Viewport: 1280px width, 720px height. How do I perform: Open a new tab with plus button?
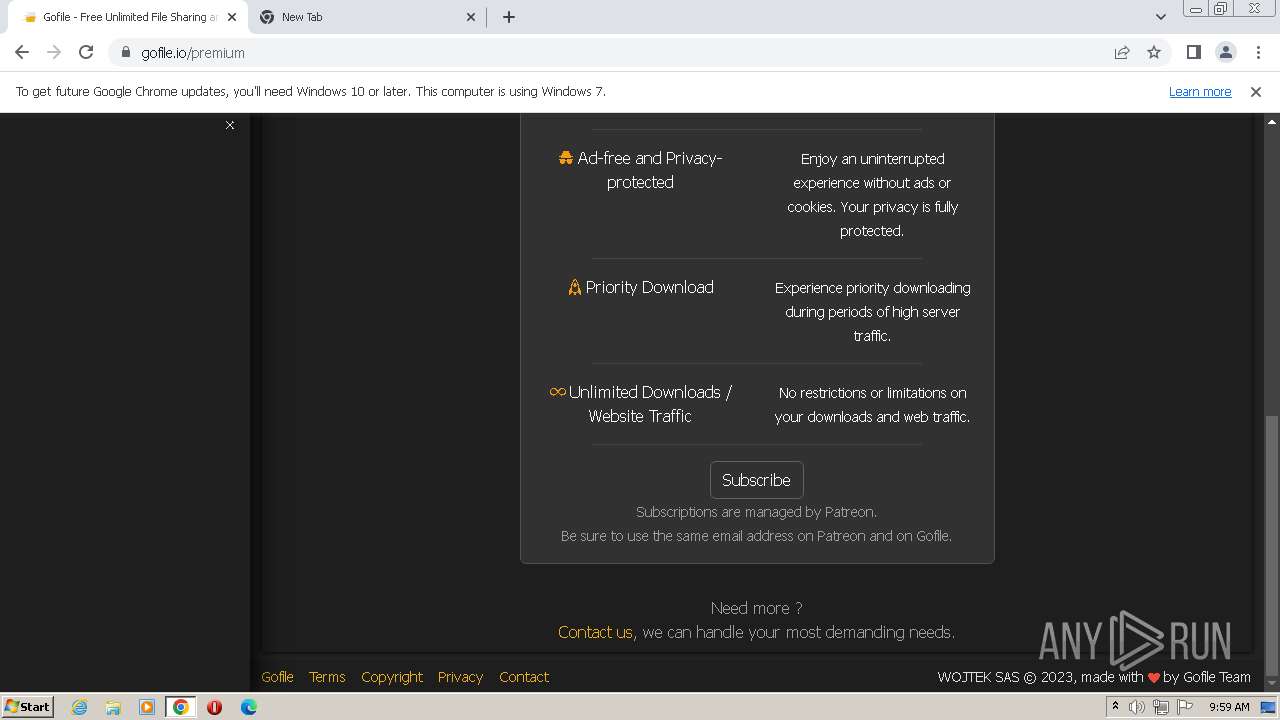pos(509,17)
